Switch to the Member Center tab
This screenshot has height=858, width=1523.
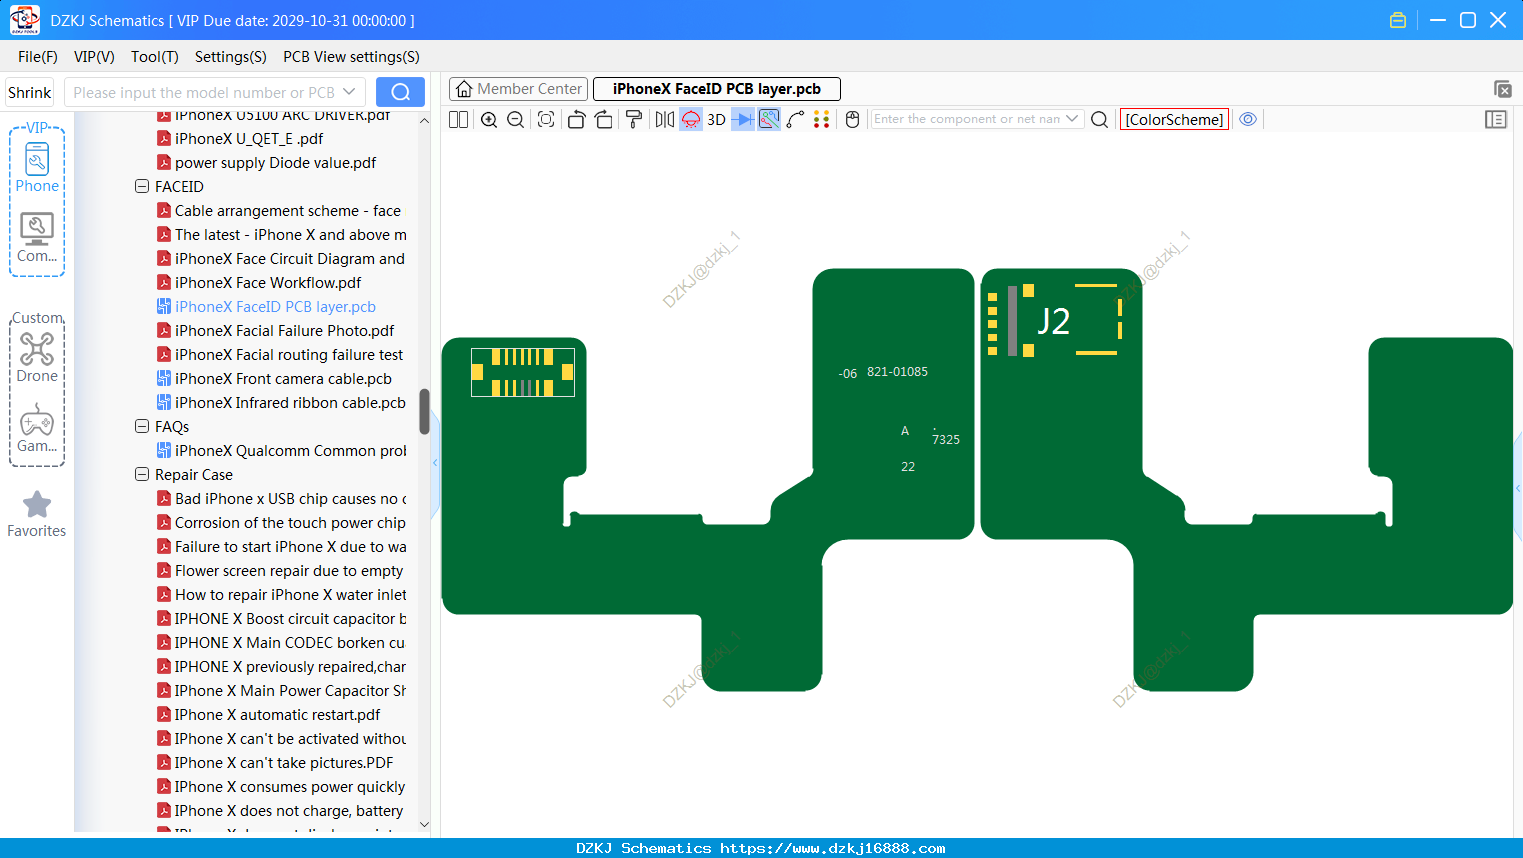click(518, 89)
